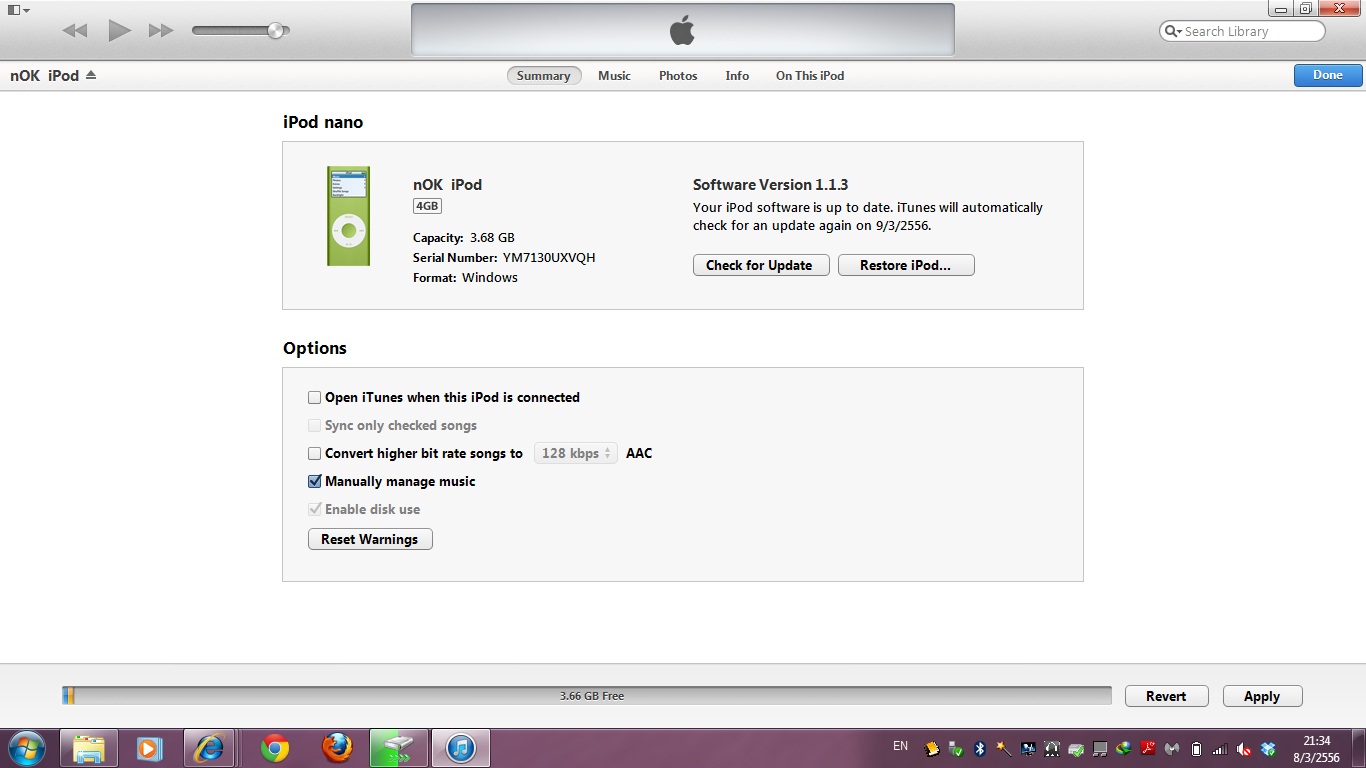The image size is (1366, 768).
Task: Click the Internet Download Manager tray icon
Action: point(1124,748)
